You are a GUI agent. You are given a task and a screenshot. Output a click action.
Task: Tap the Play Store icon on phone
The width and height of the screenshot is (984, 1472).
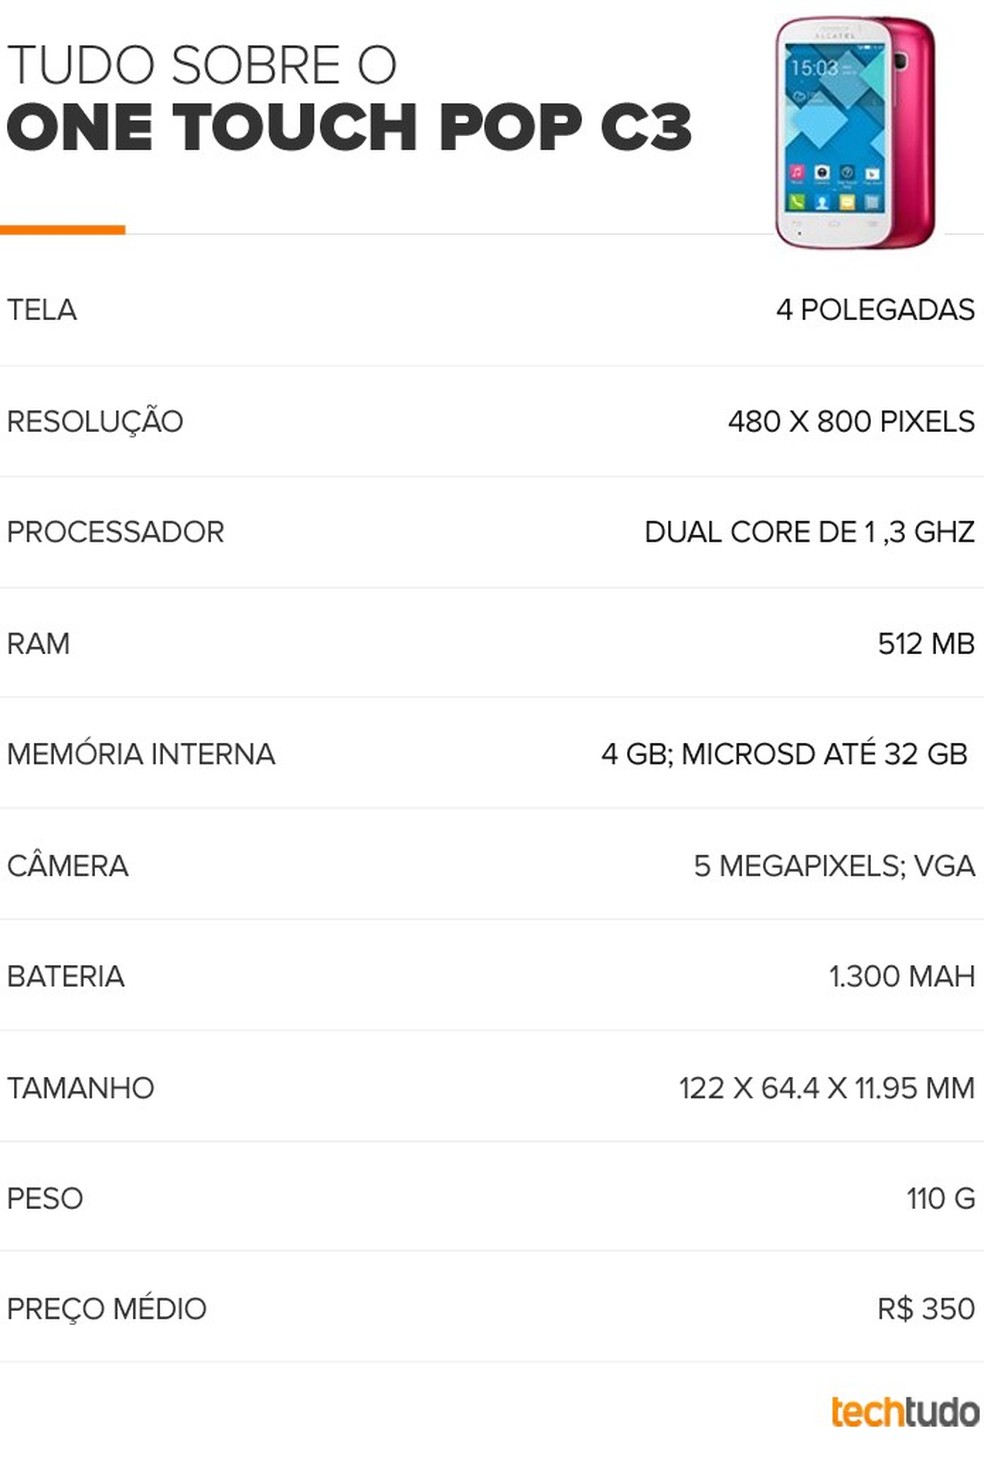click(872, 173)
